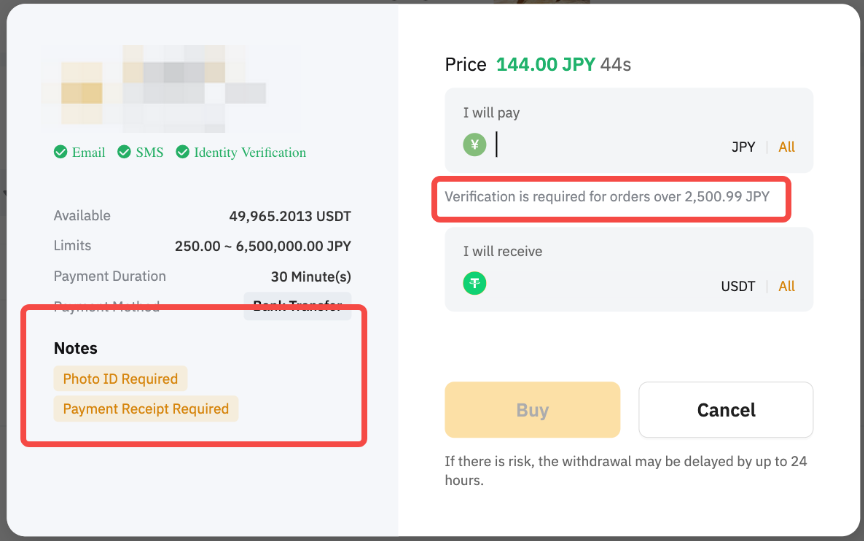
Task: Click the Email verified checkmark icon
Action: tap(61, 152)
